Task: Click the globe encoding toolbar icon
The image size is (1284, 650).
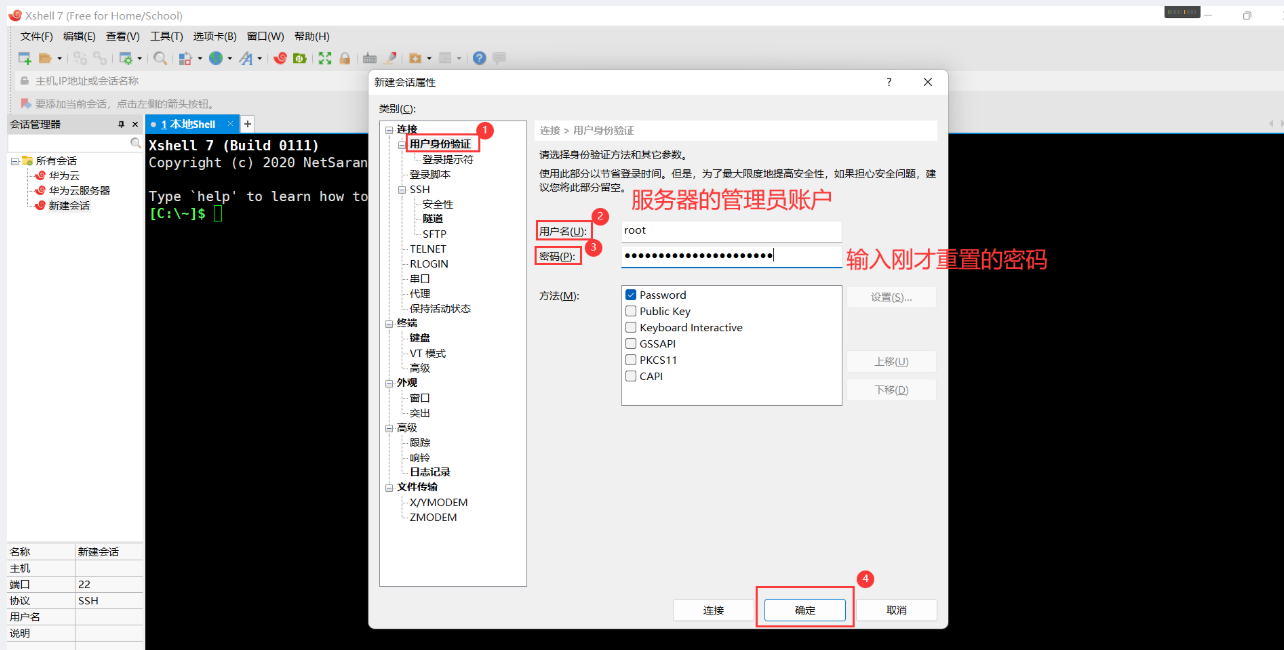Action: 215,58
